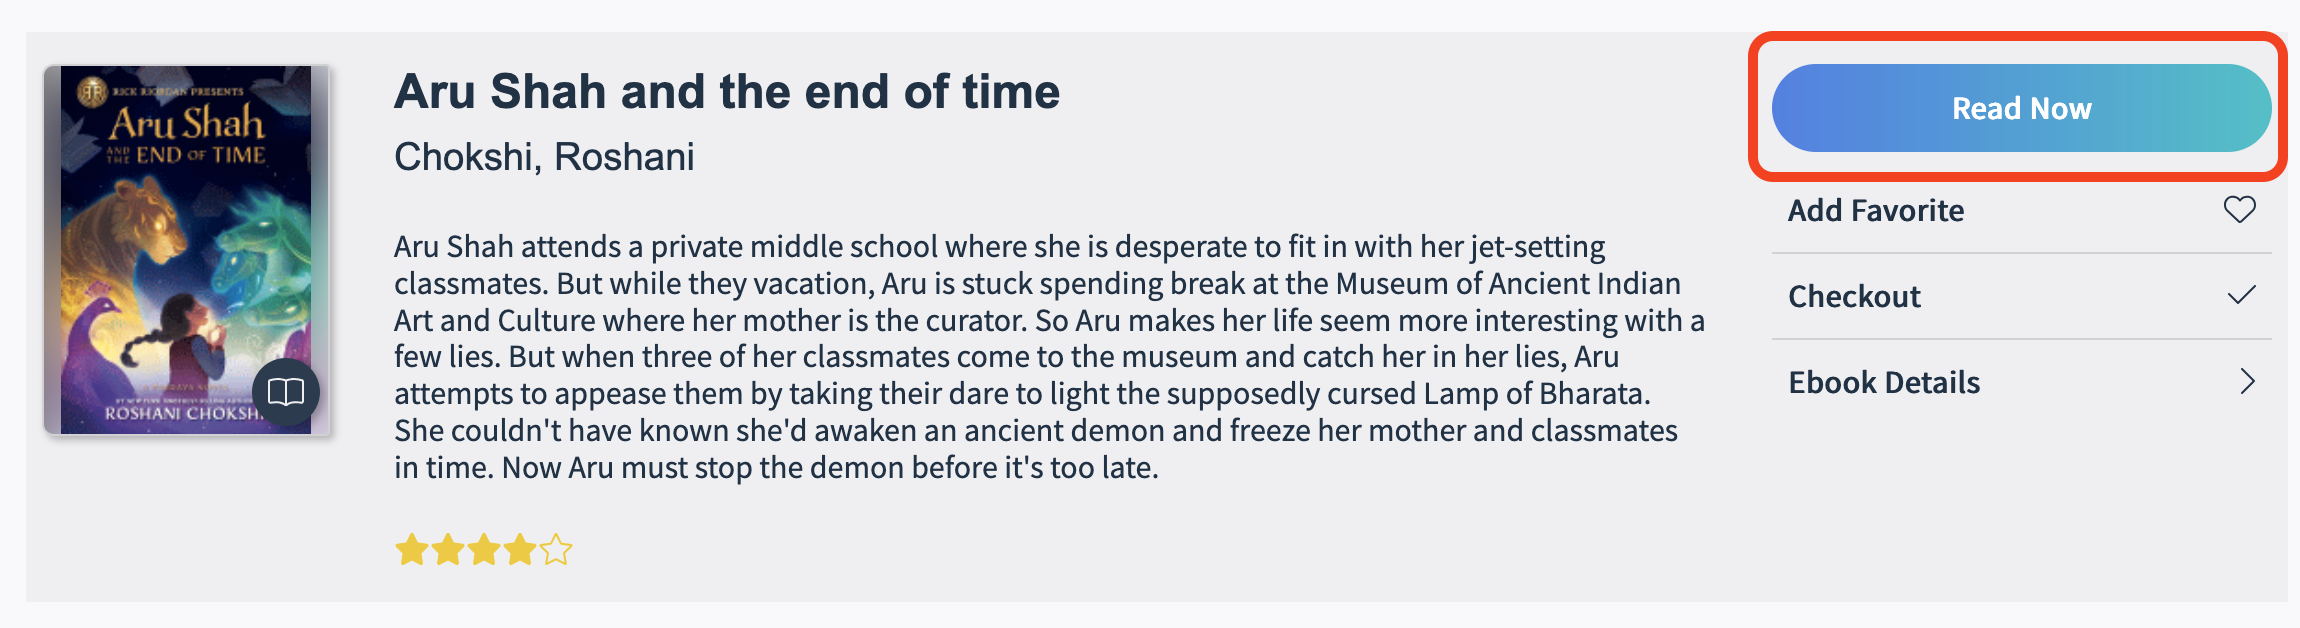Click the open-book ebook badge on cover
2300x628 pixels.
286,392
